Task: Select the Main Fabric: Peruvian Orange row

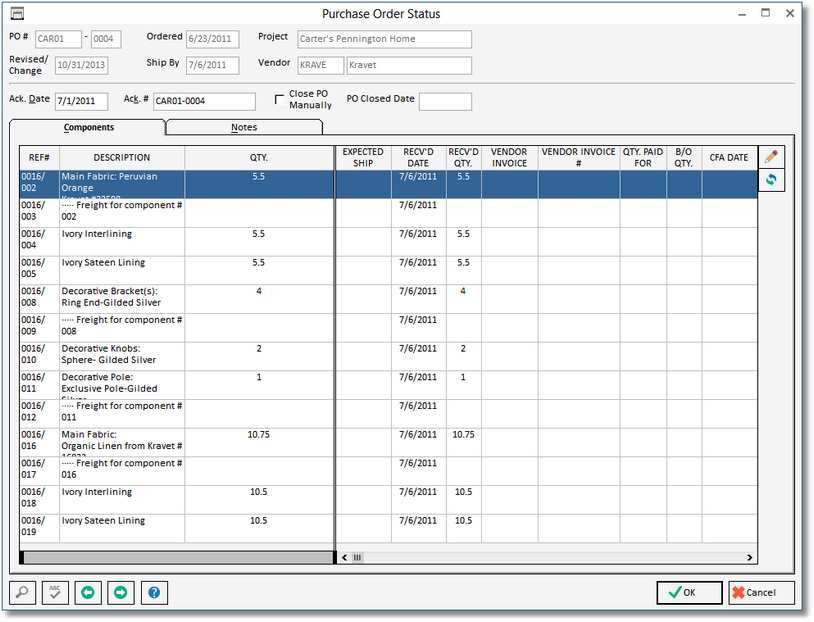Action: pyautogui.click(x=388, y=184)
